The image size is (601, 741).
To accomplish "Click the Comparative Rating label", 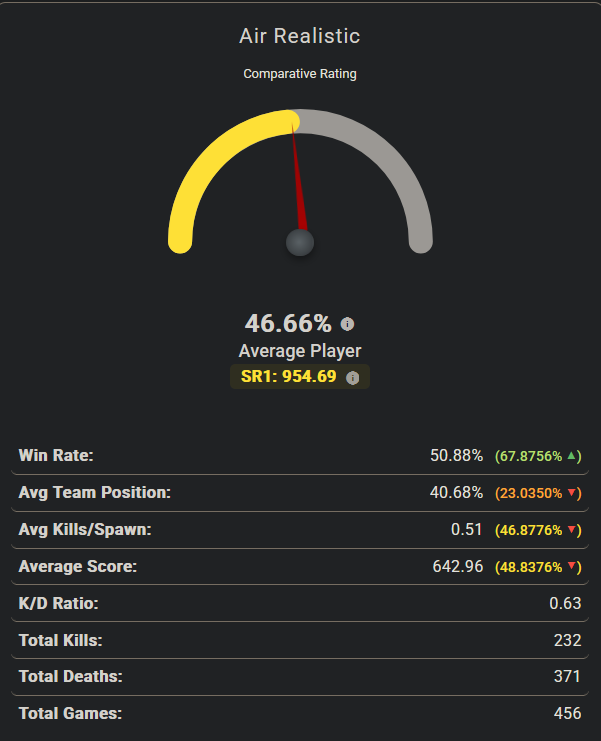I will pos(300,74).
